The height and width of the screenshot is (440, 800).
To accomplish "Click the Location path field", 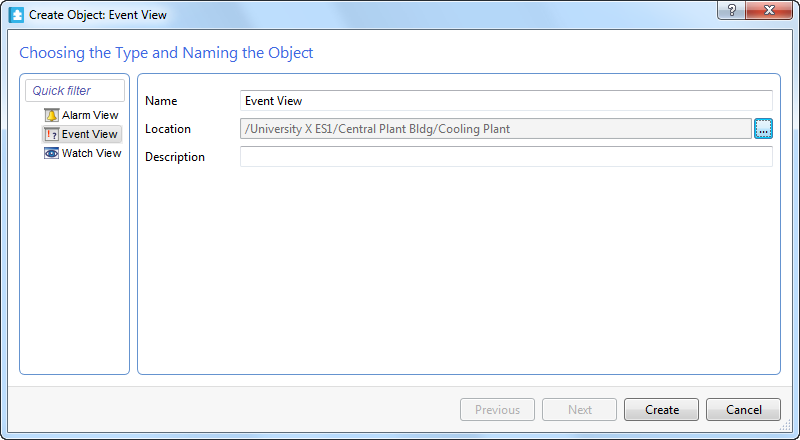I will 495,128.
